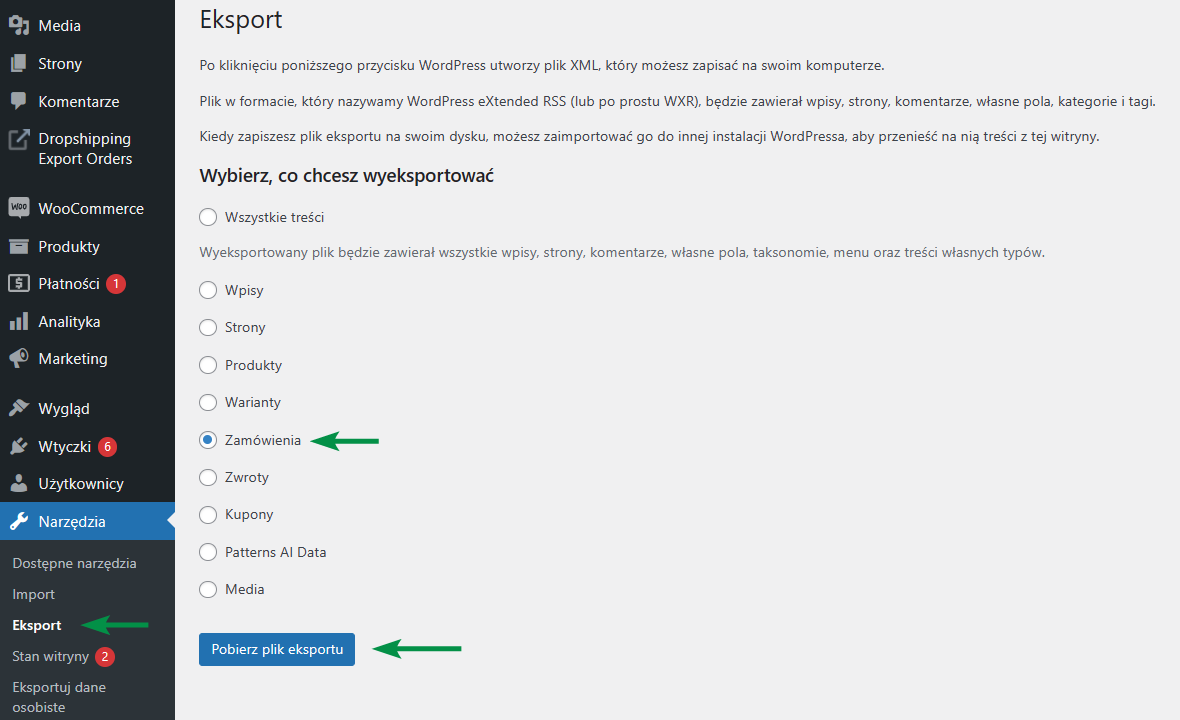The width and height of the screenshot is (1180, 720).
Task: Click the Komentarze speech bubble icon
Action: 19,101
